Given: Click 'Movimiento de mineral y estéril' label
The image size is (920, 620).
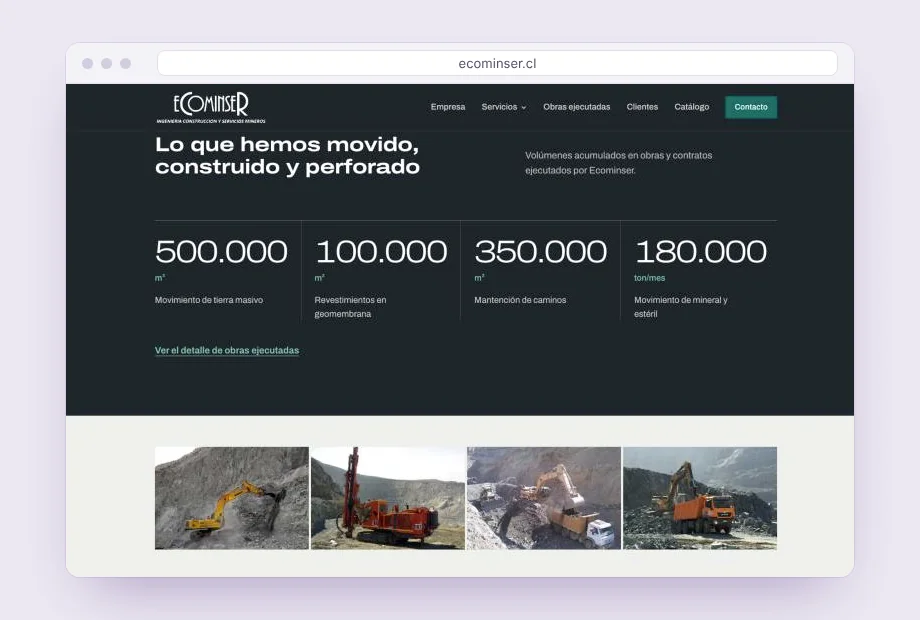Looking at the screenshot, I should [x=681, y=307].
